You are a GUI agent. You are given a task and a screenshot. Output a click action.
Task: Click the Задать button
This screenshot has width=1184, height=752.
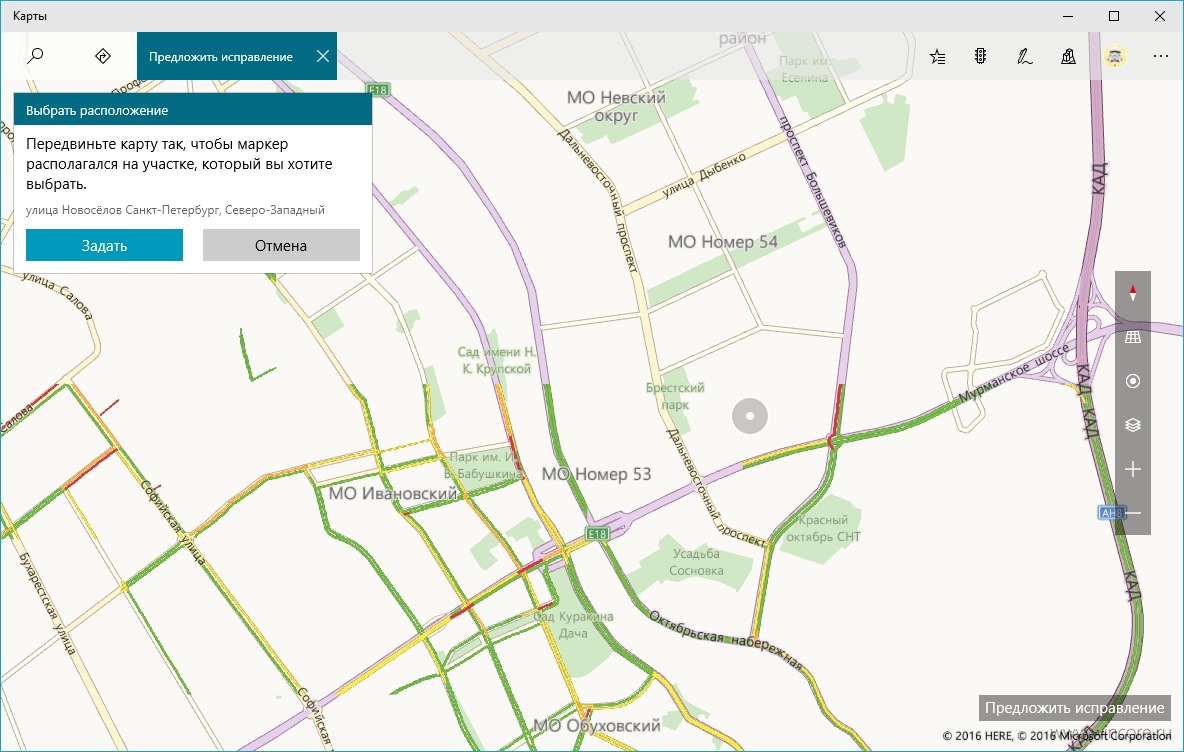104,245
